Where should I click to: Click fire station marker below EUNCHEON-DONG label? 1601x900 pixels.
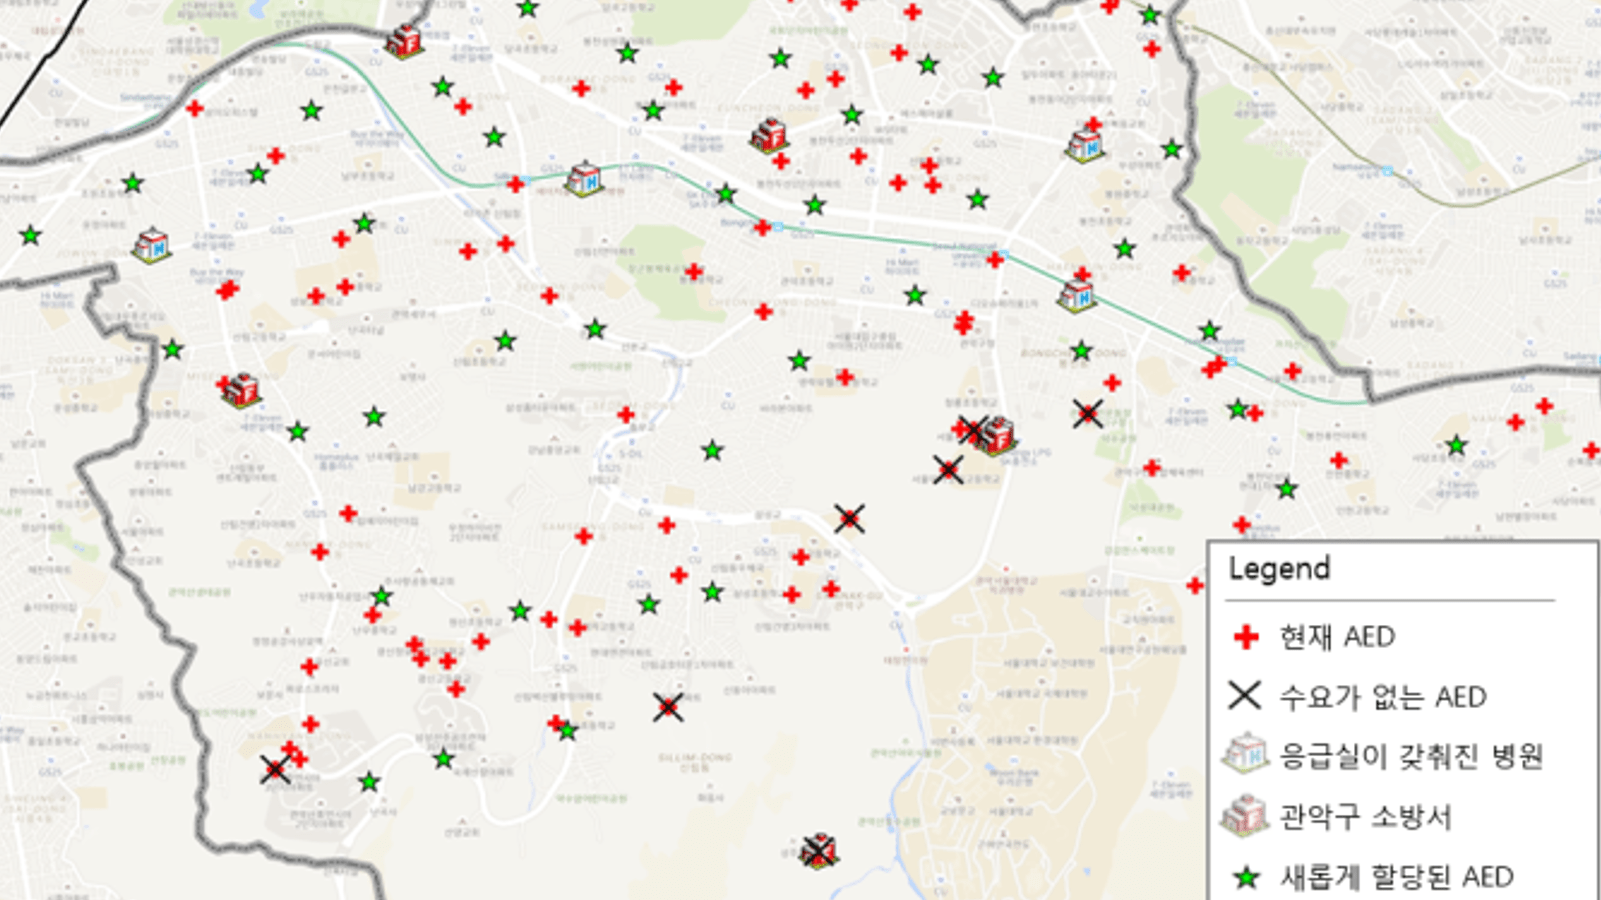pyautogui.click(x=769, y=136)
